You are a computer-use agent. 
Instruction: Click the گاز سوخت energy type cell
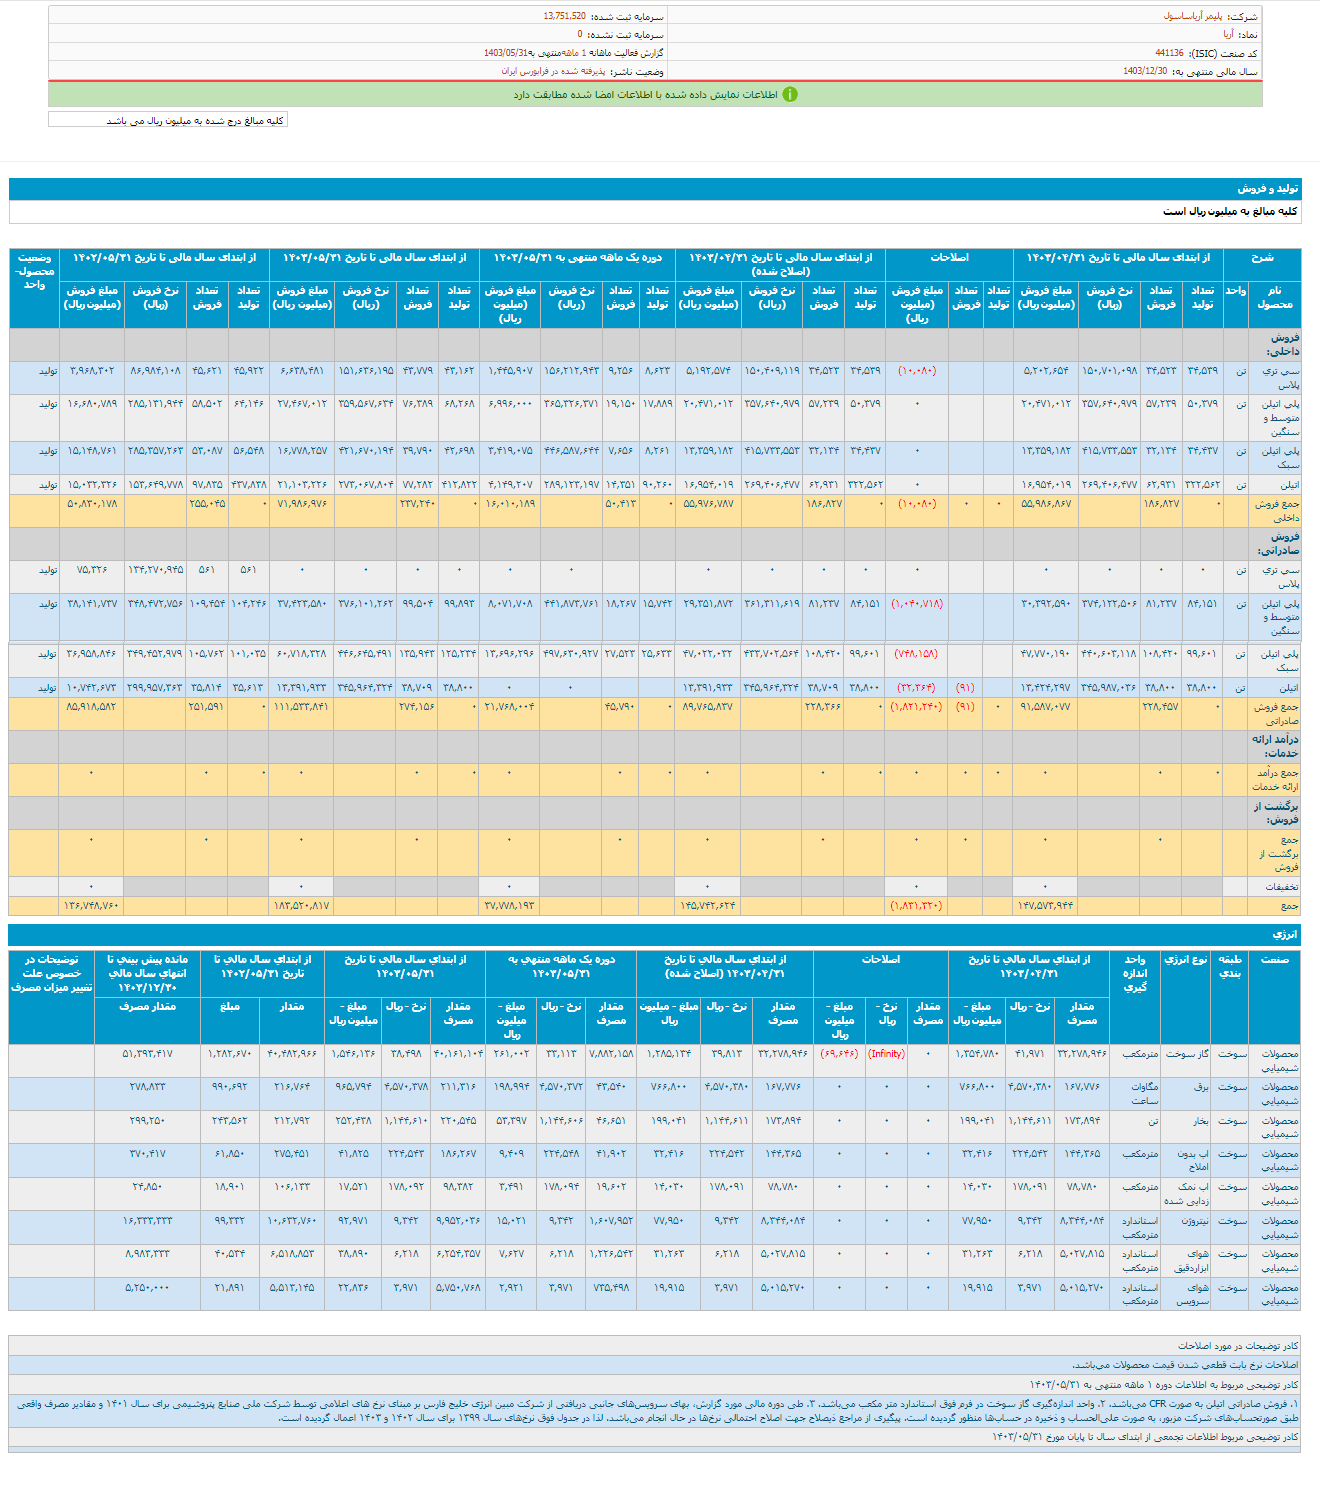coord(1188,1053)
